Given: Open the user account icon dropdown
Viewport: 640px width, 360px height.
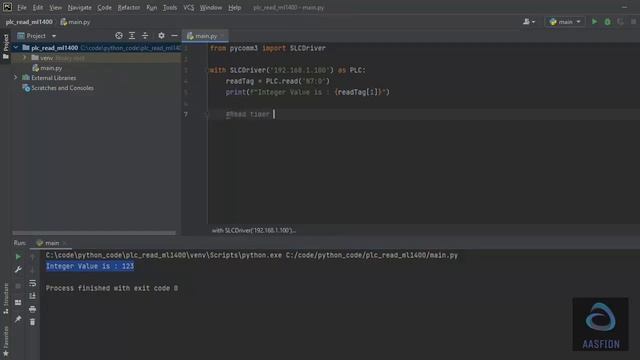Looking at the screenshot, I should pyautogui.click(x=529, y=22).
